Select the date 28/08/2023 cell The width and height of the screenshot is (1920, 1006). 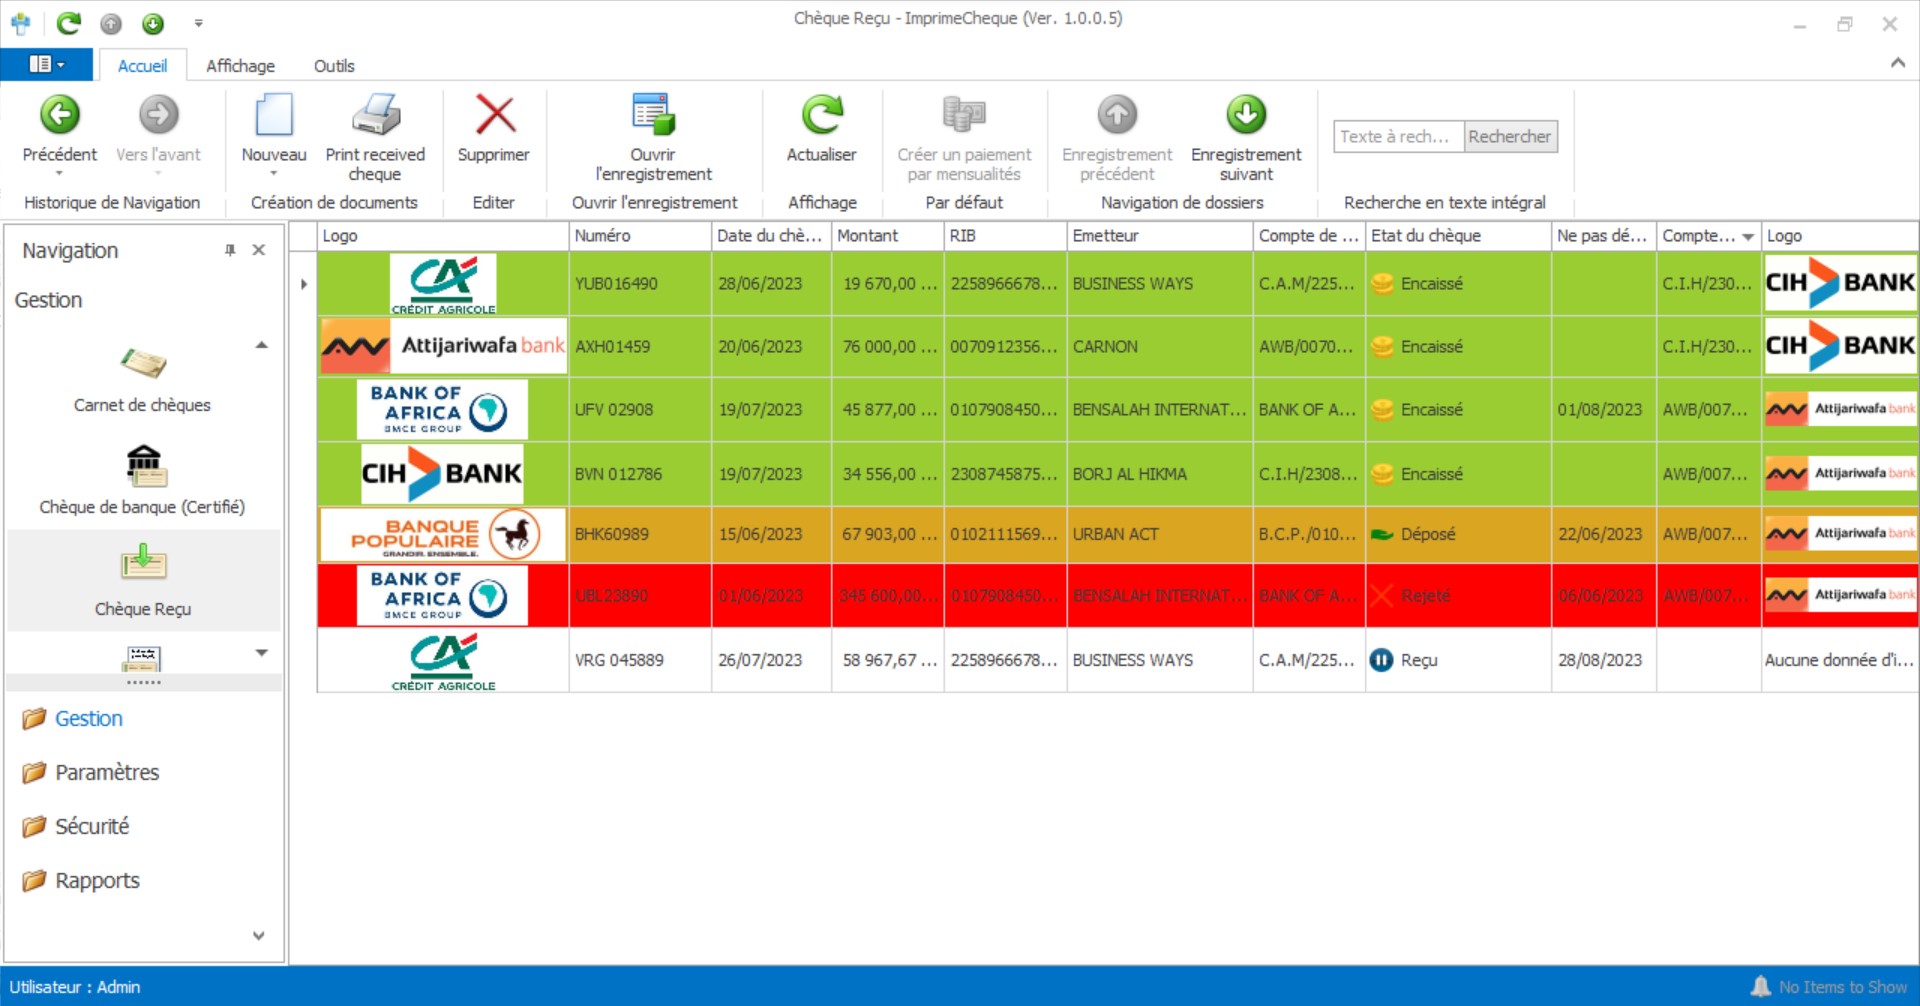[1603, 660]
